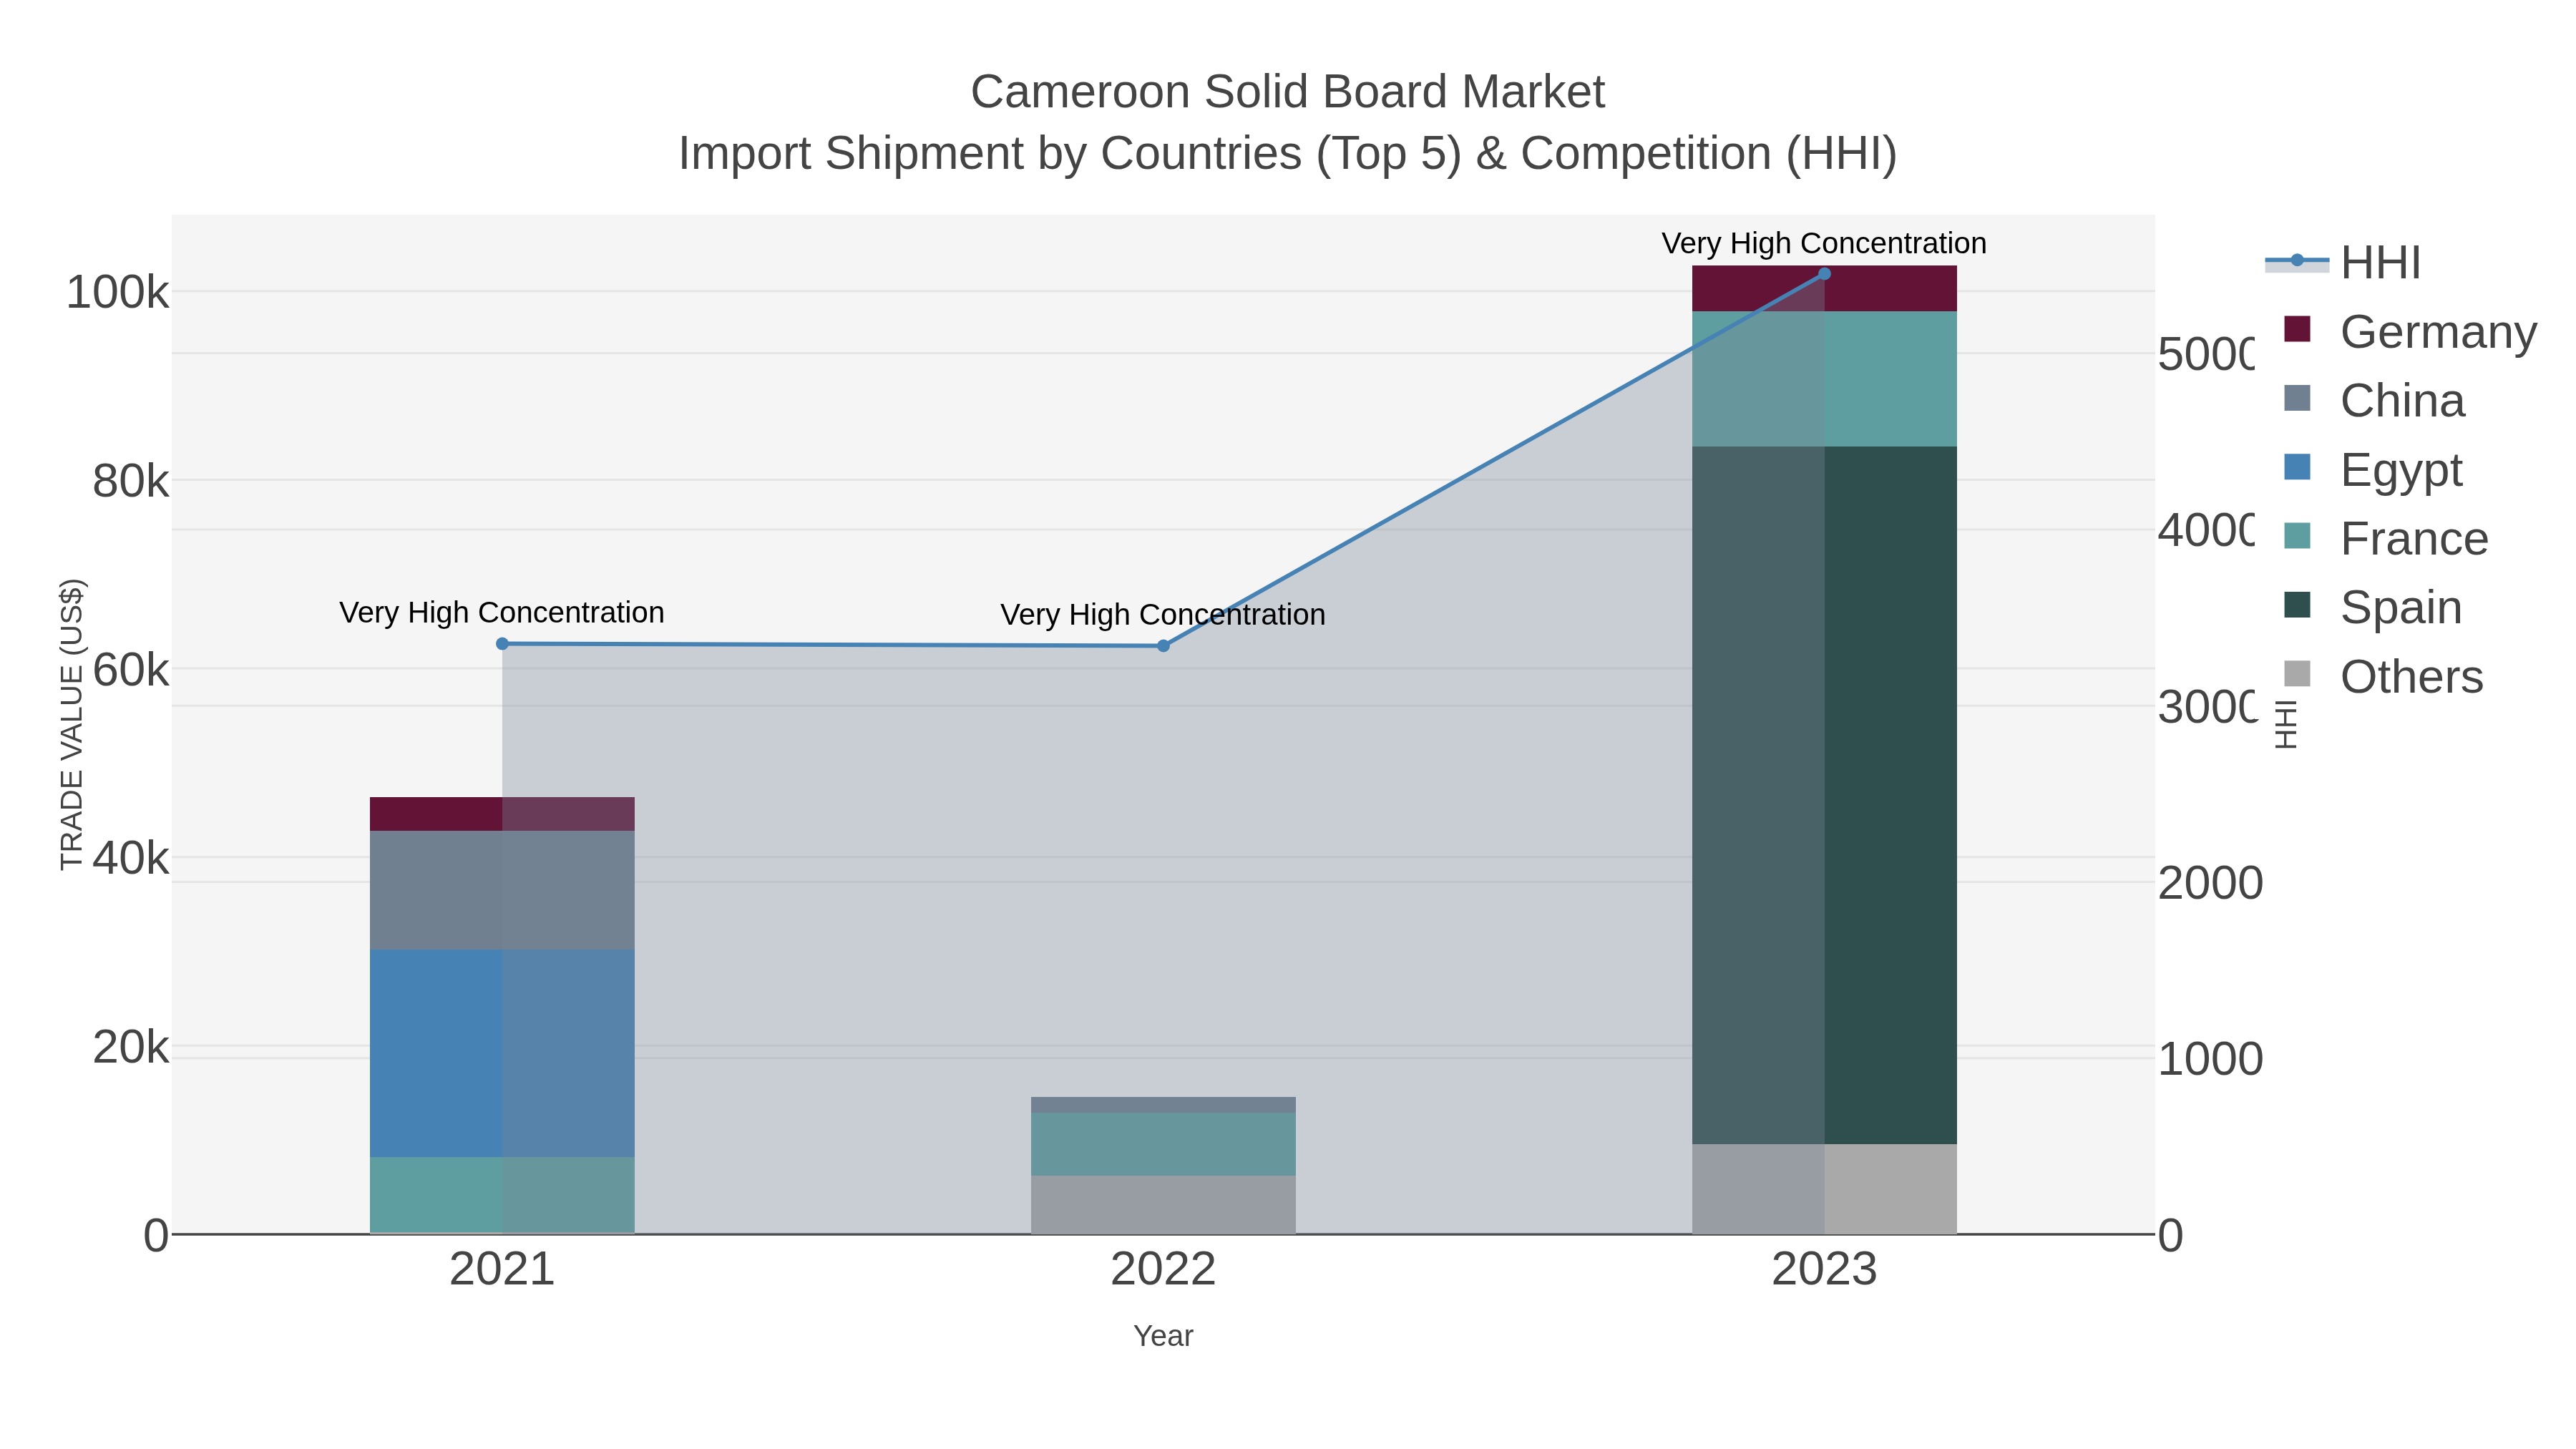
Task: Select the Egypt bar segment in 2021
Action: coord(502,1053)
